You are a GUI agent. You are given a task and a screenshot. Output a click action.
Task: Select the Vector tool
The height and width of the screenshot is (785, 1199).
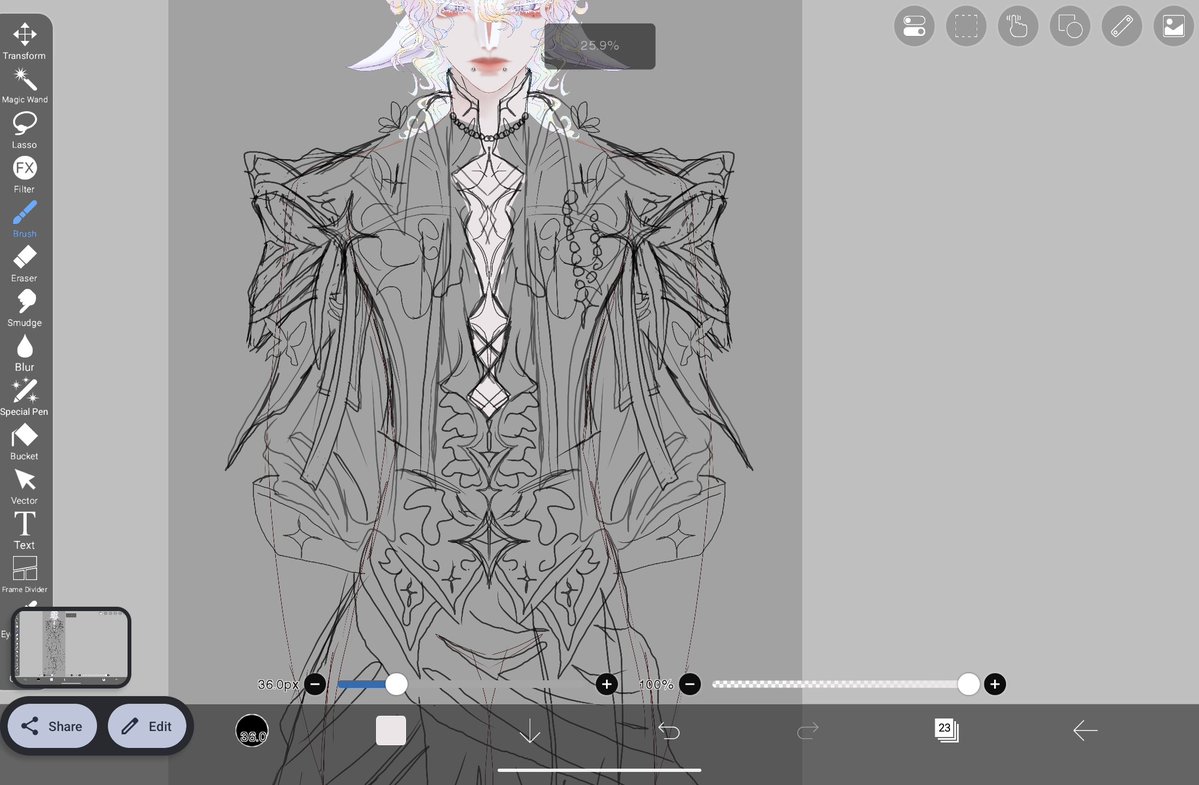24,486
